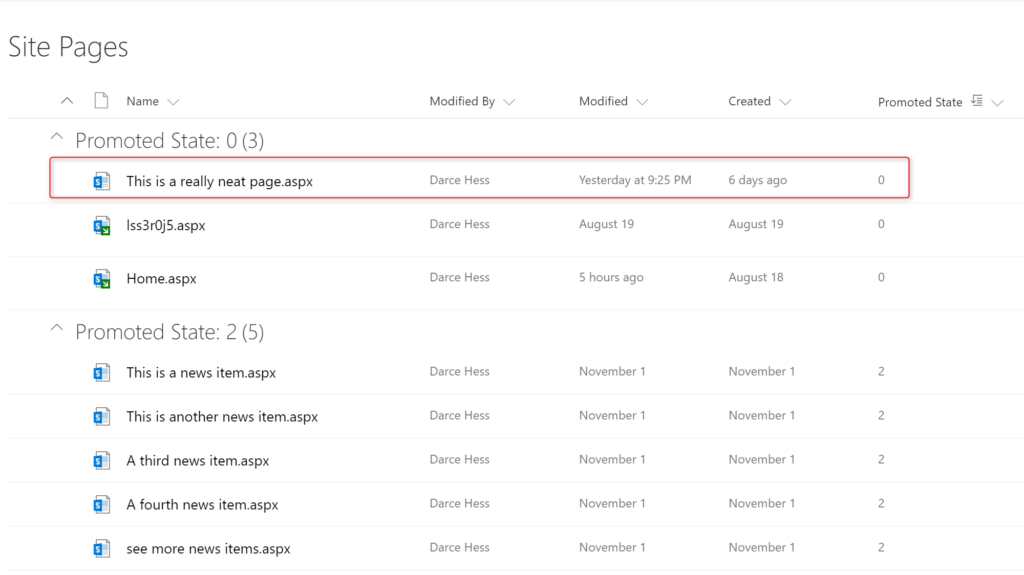Open the Promoted State column dropdown arrow
Viewport: 1024px width, 575px height.
tap(997, 103)
